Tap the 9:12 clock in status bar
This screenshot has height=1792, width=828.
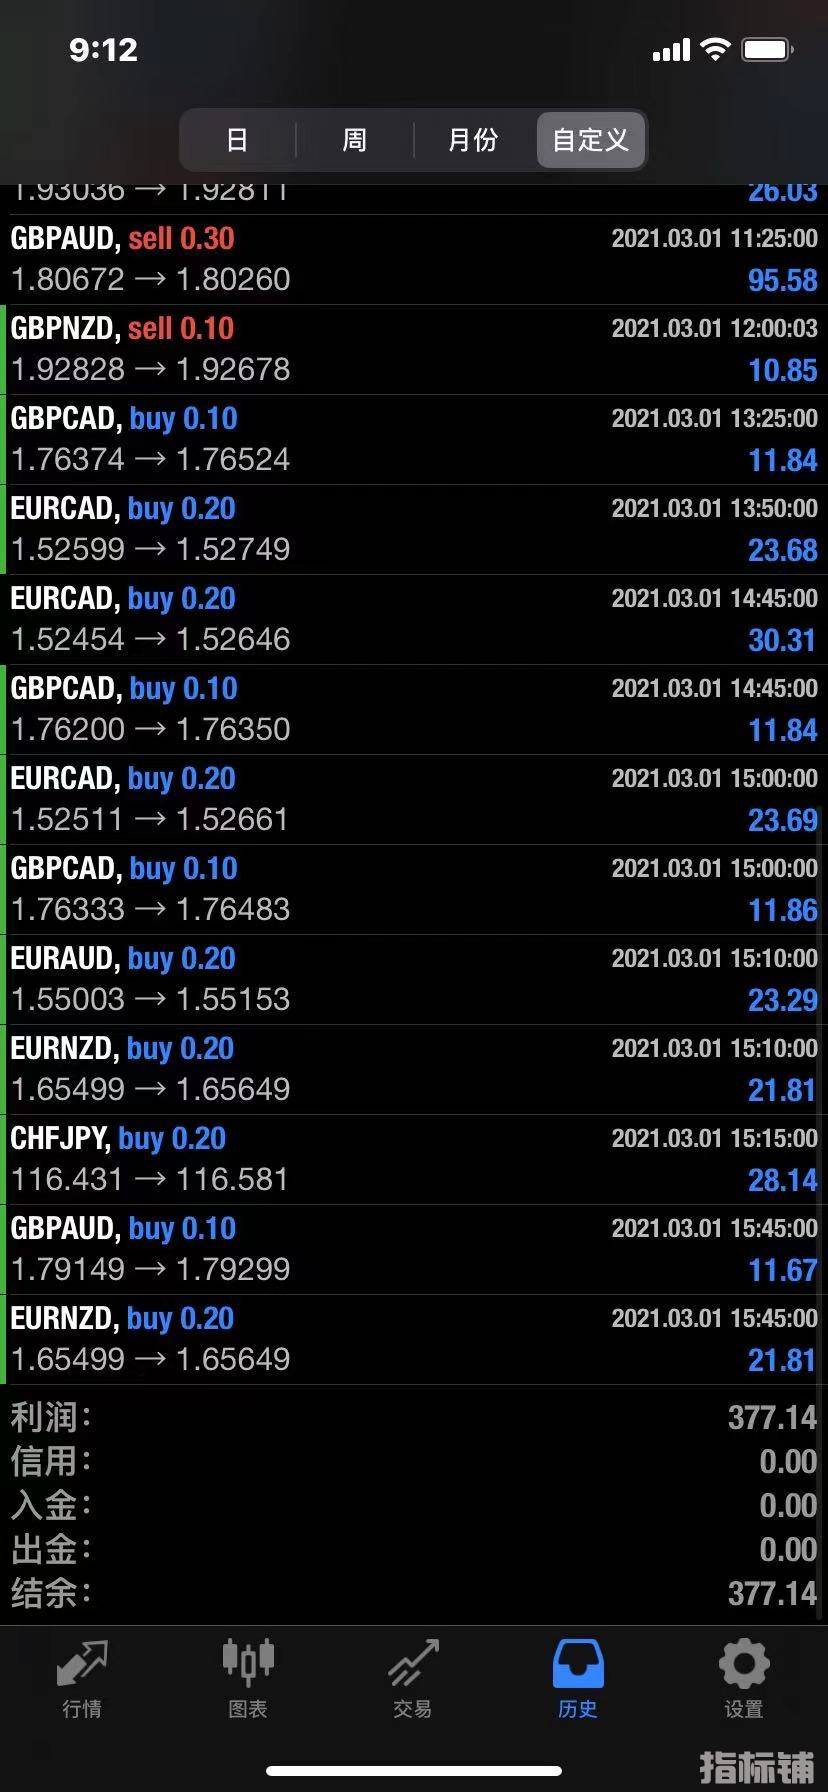coord(103,49)
